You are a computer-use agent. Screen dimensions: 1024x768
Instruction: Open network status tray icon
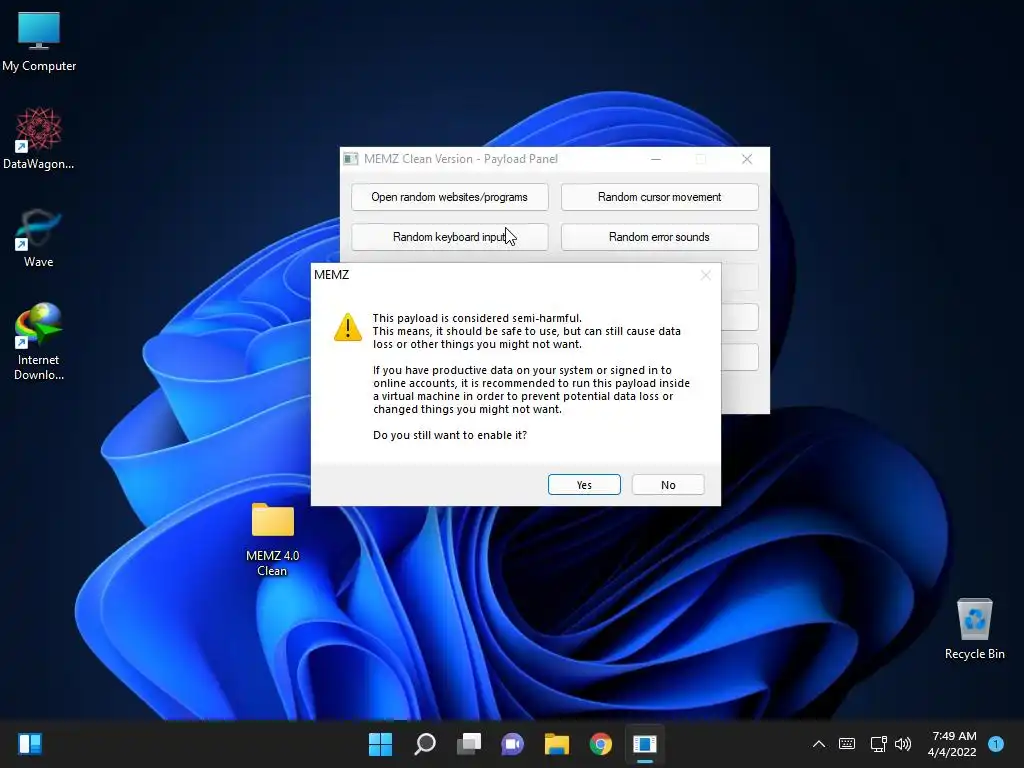[878, 744]
